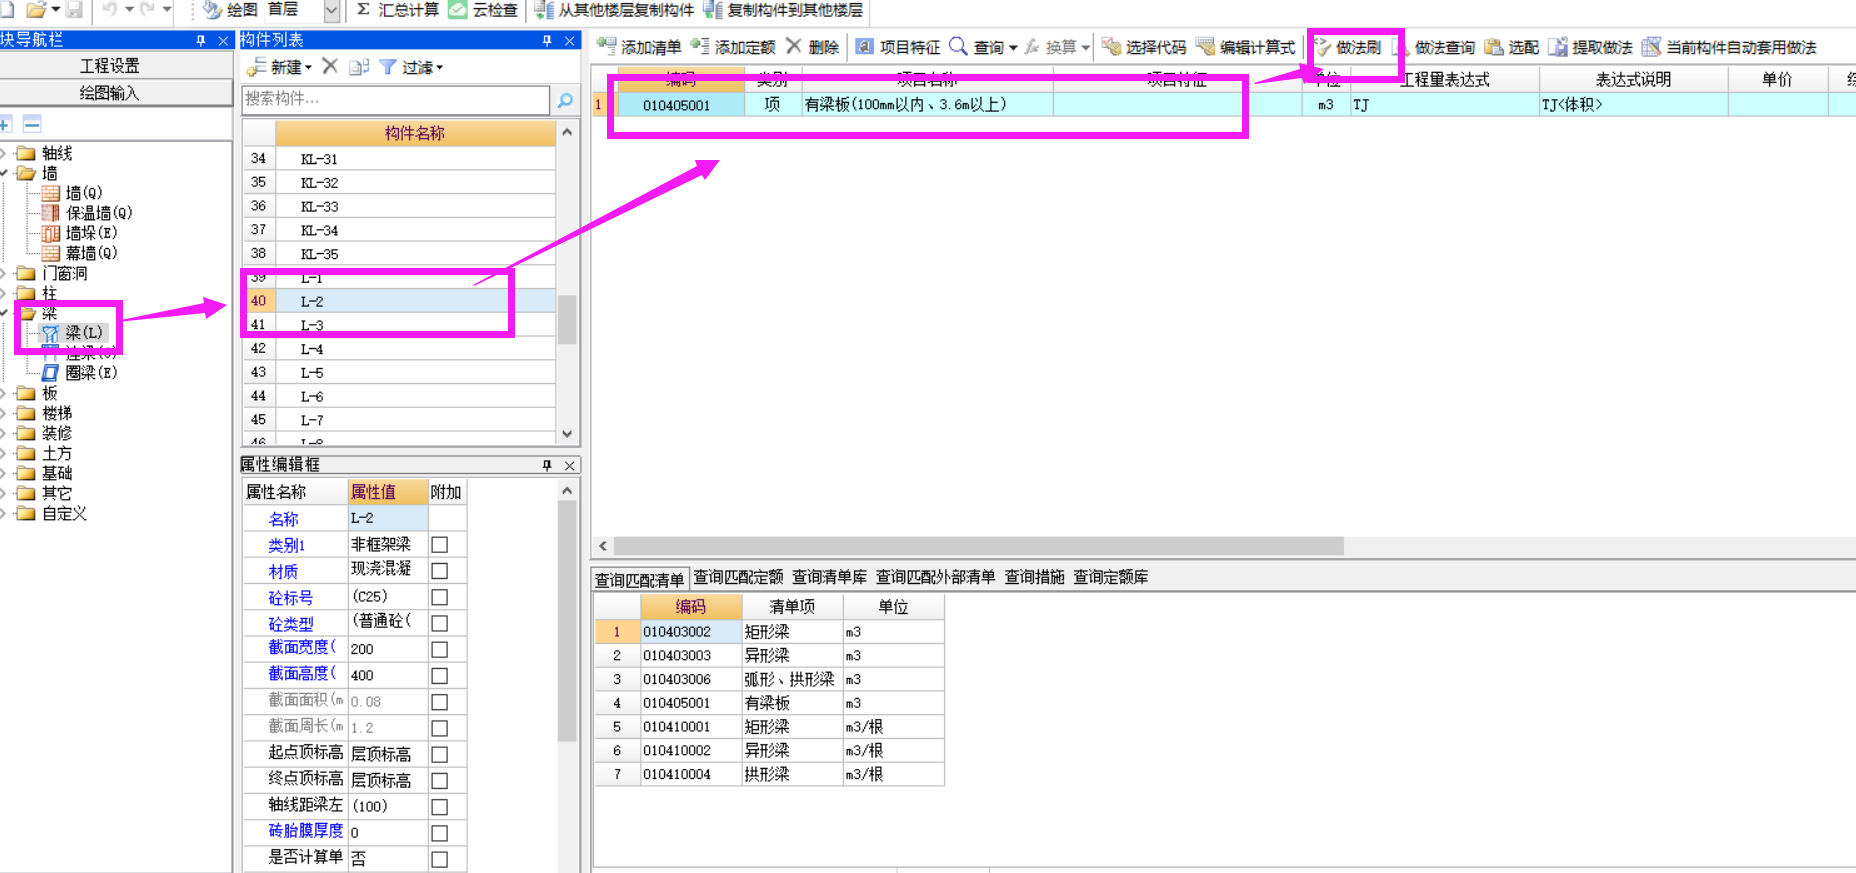Tick the 附加 checkbox for 类别1
Image resolution: width=1856 pixels, height=873 pixels.
click(439, 545)
